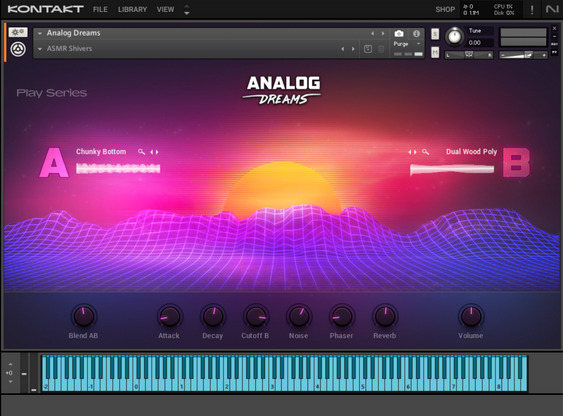
Task: Open the LIBRARY menu
Action: (132, 9)
